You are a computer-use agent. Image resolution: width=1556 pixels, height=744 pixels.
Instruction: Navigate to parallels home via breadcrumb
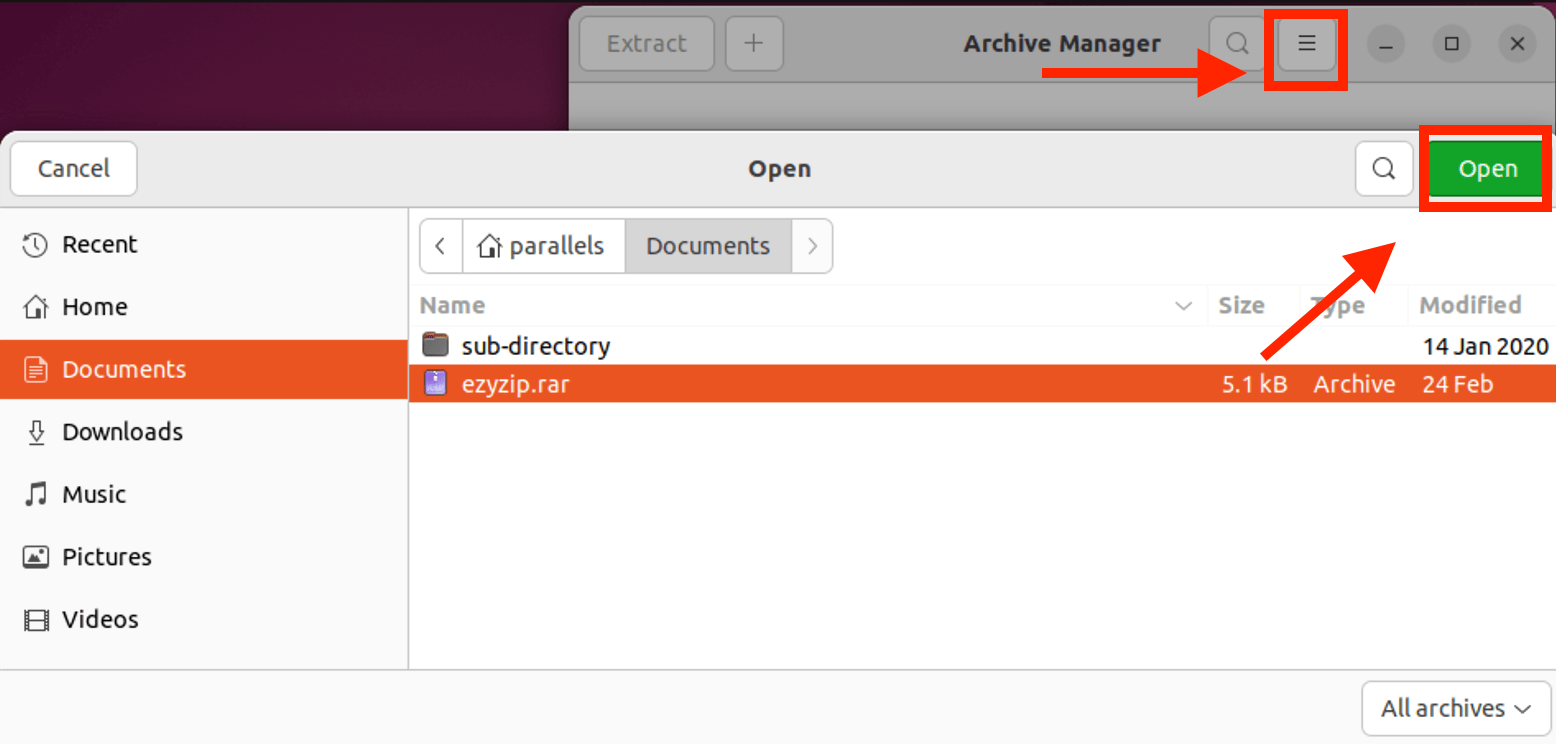[x=544, y=246]
